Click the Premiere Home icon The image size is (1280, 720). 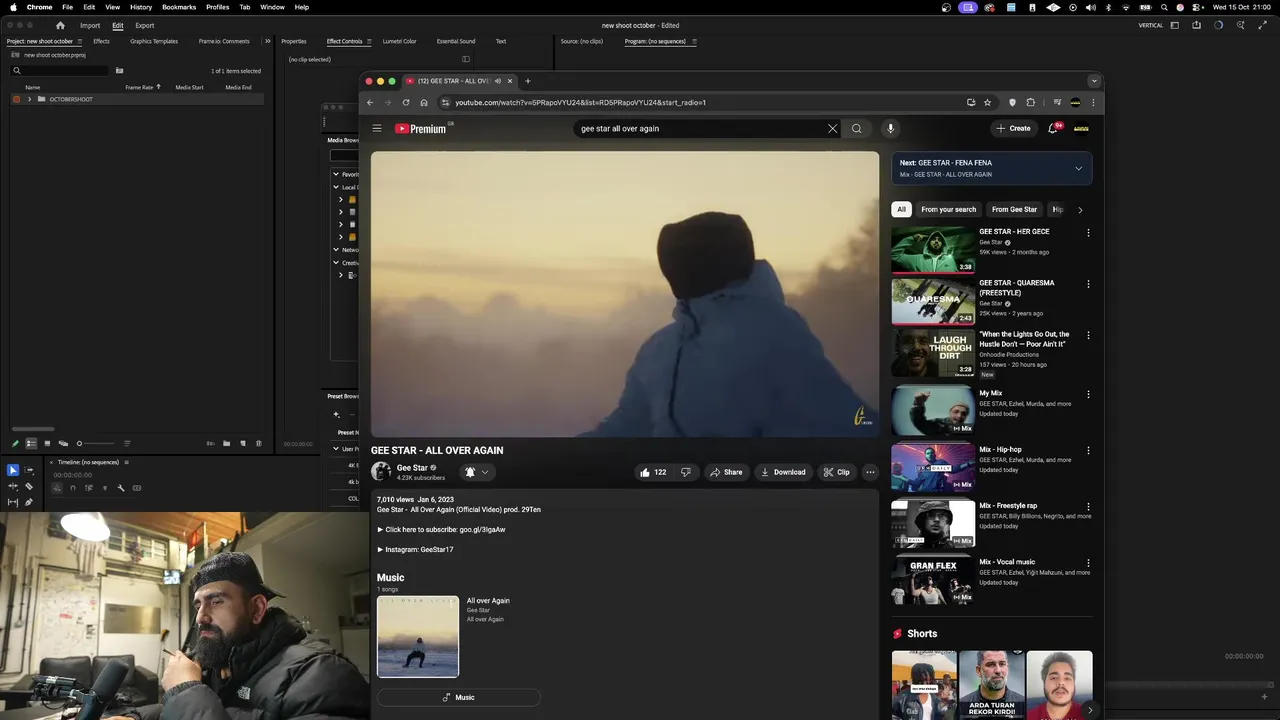60,25
